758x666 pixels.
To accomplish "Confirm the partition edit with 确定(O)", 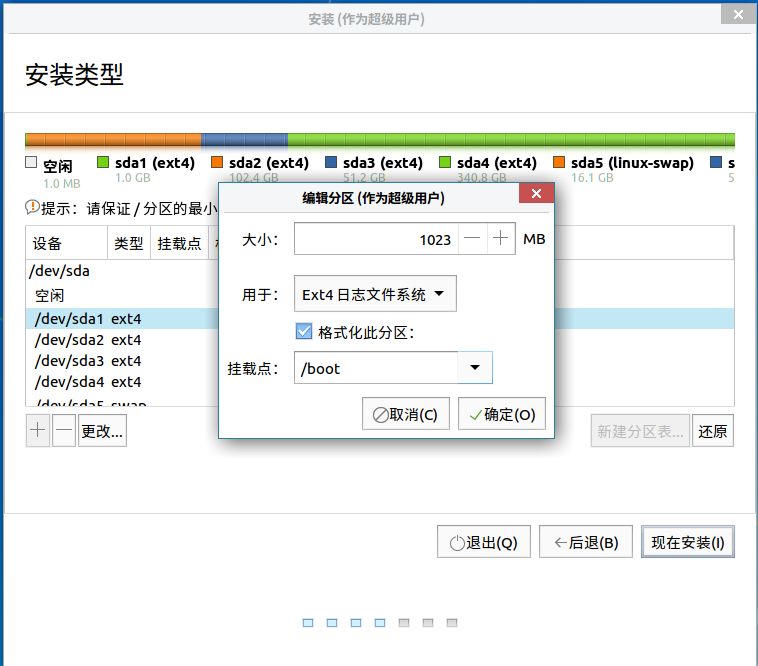I will point(502,414).
